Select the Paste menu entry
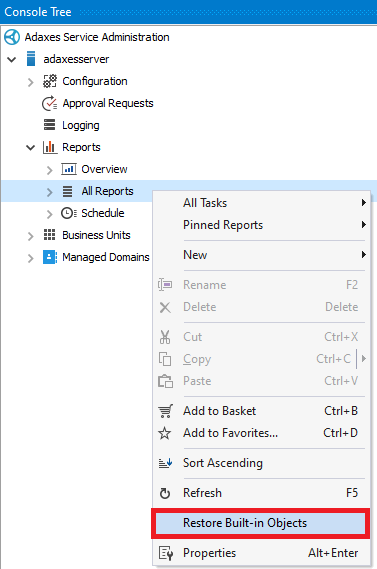 [261, 381]
